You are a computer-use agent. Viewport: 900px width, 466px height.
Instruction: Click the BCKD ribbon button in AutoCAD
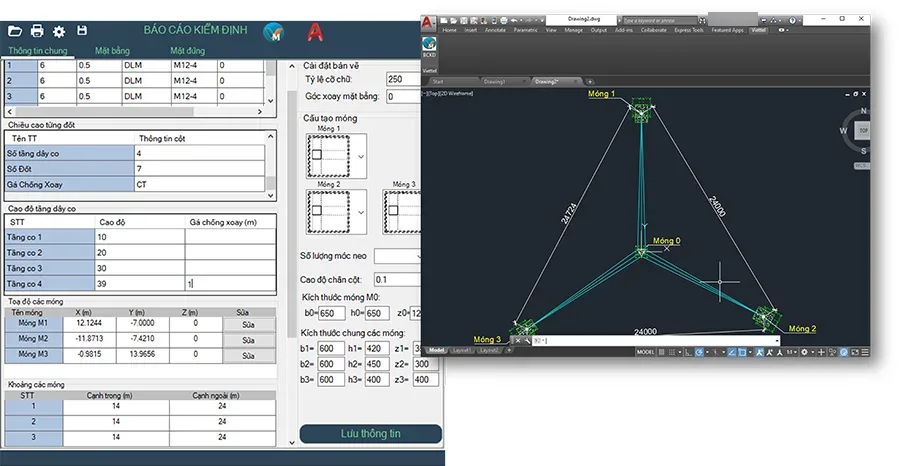point(429,48)
